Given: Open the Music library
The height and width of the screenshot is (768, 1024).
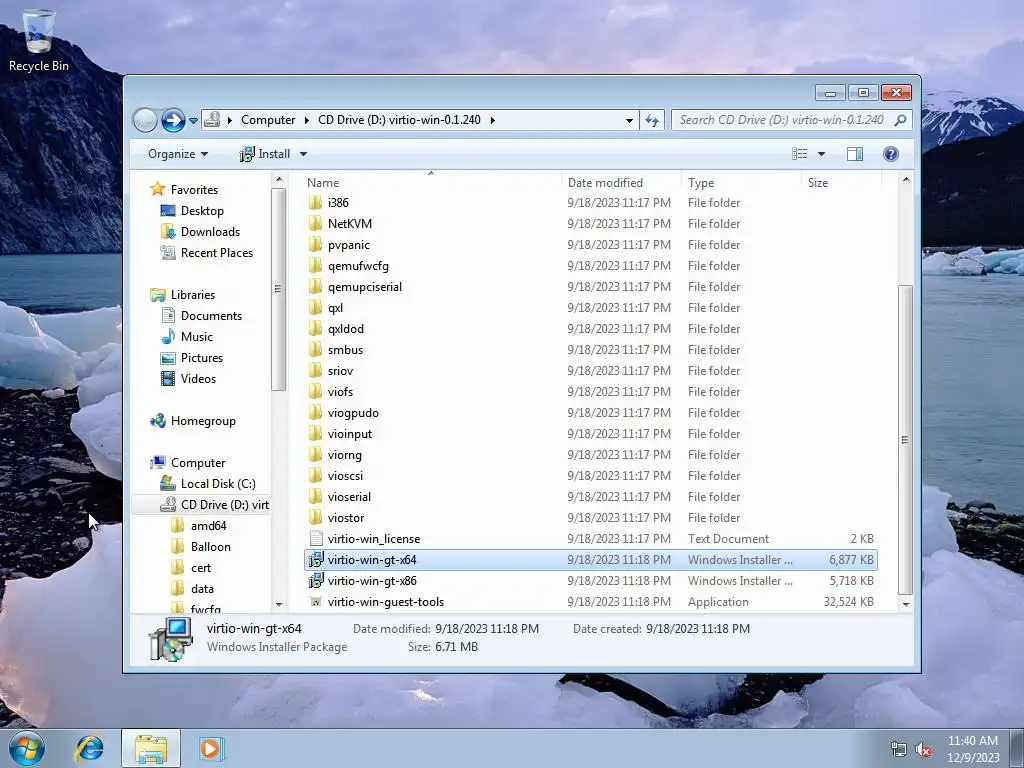Looking at the screenshot, I should 187,336.
